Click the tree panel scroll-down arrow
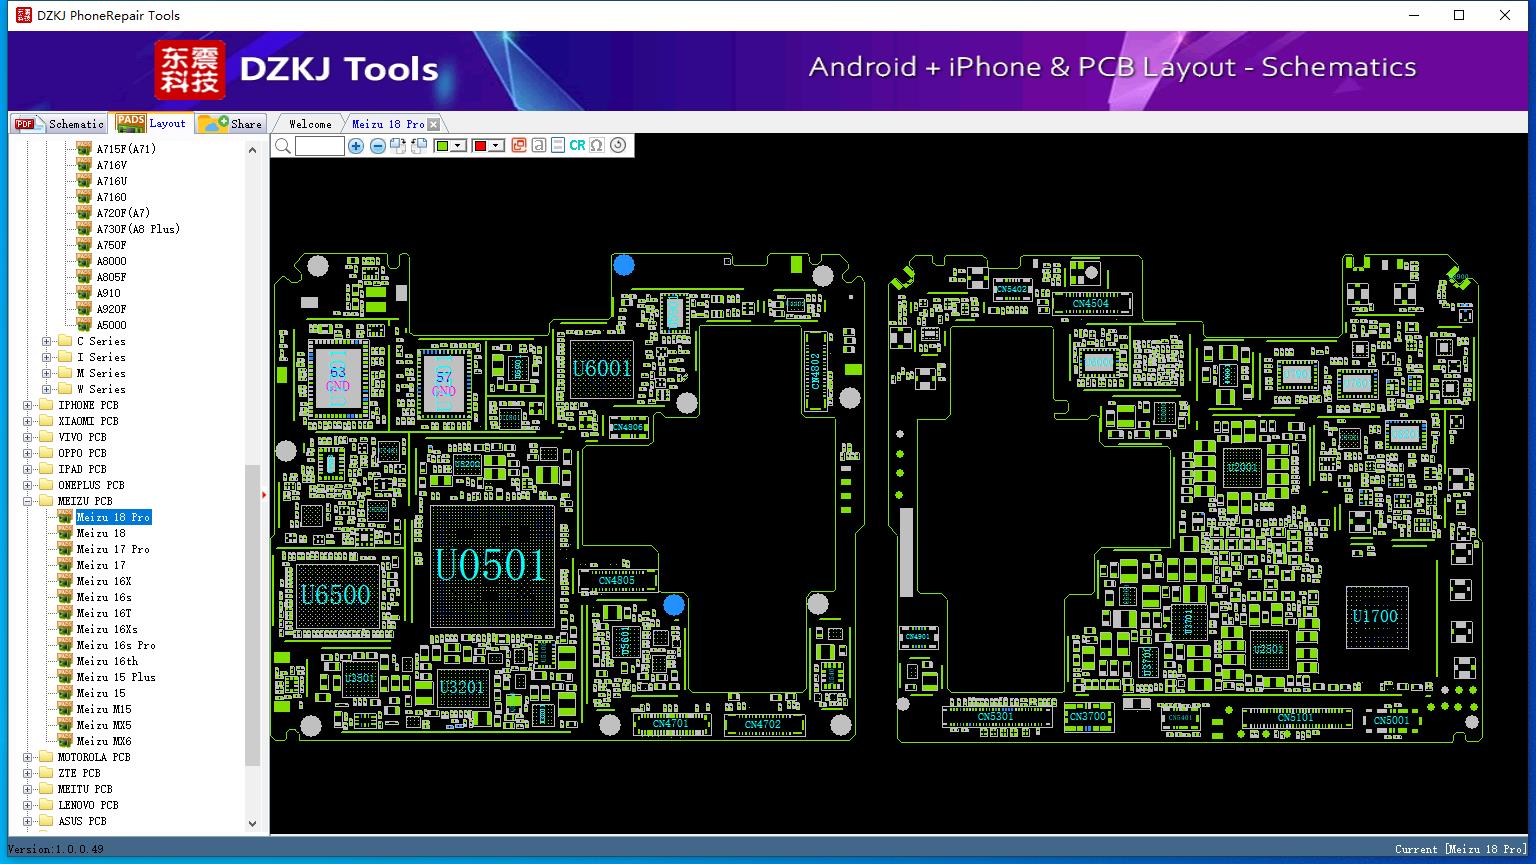Viewport: 1536px width, 864px height. [252, 824]
